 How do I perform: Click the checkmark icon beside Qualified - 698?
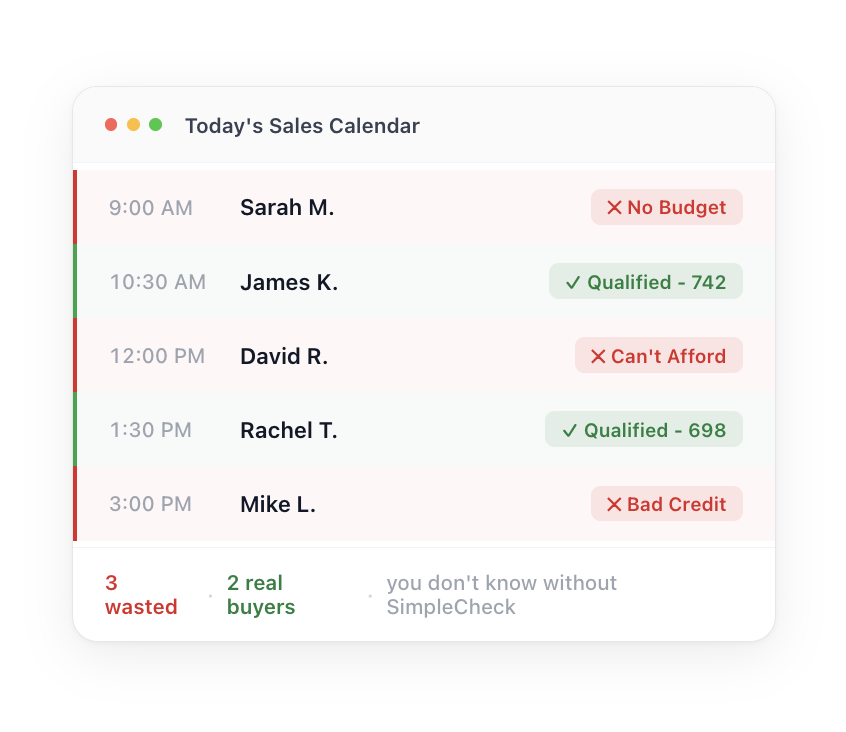[x=570, y=431]
